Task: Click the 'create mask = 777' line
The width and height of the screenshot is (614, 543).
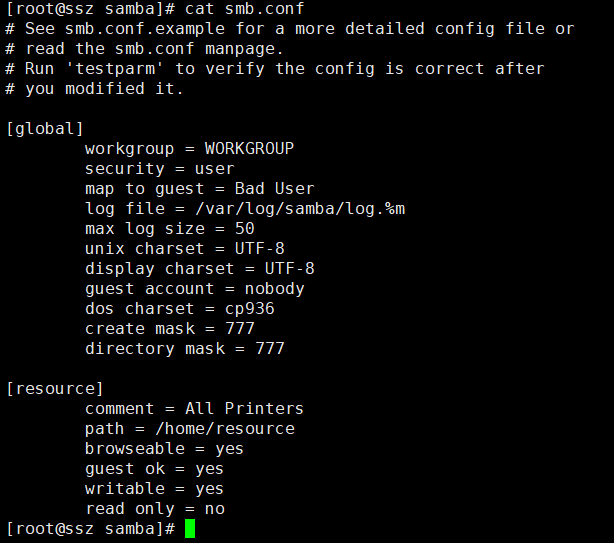Action: coord(170,329)
